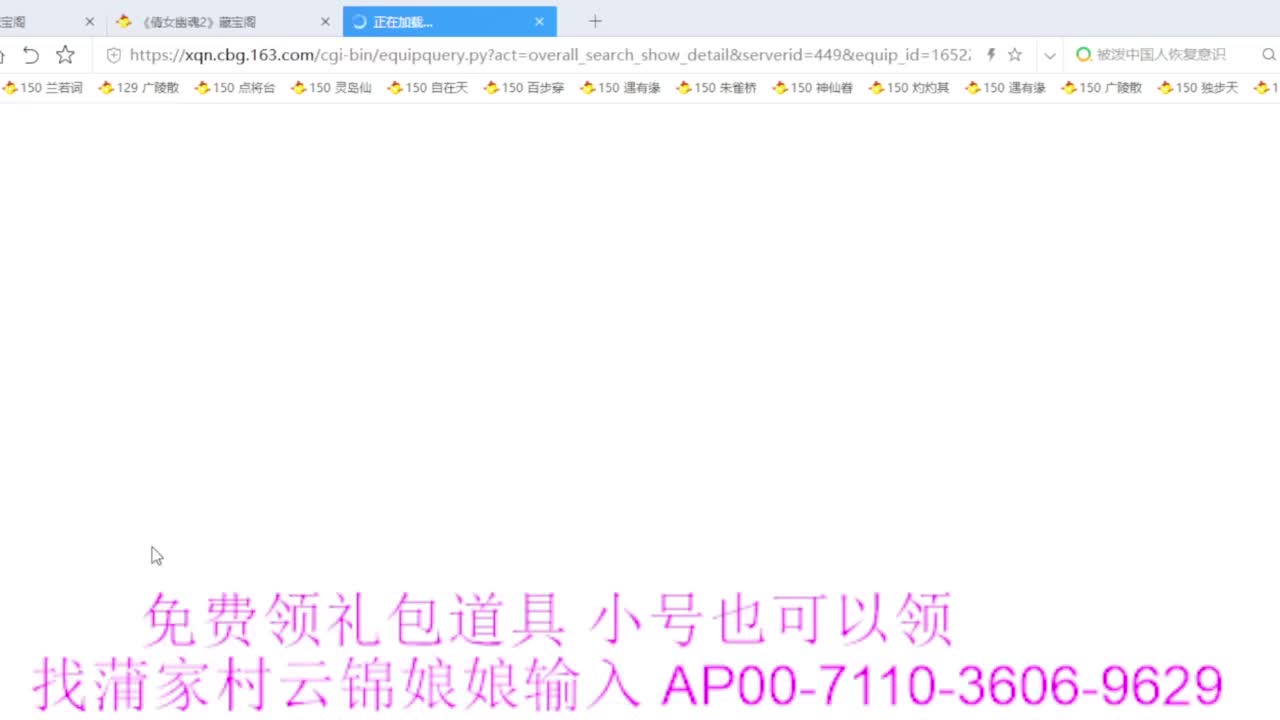Click the magnifier icon in the search box
1280x720 pixels.
click(1268, 55)
